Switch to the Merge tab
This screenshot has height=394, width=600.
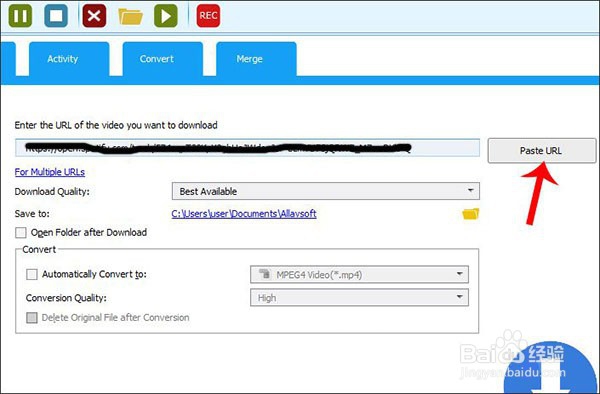(x=256, y=59)
